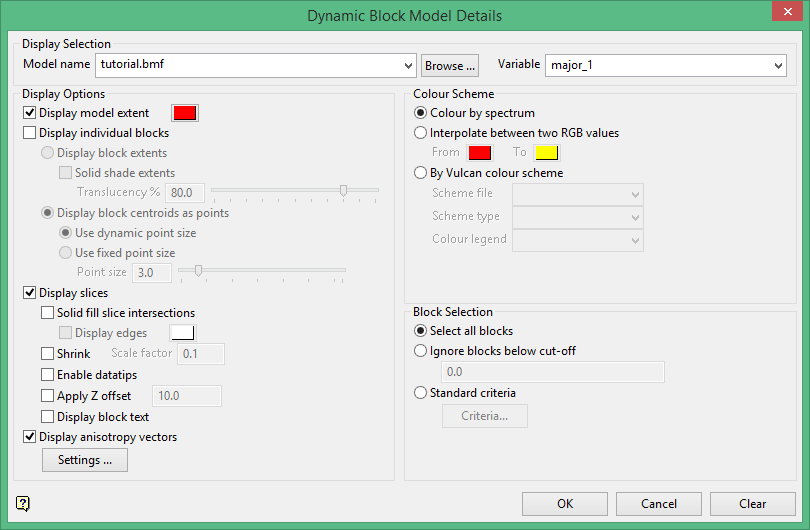Enable datatips checkbox
This screenshot has width=810, height=530.
coord(48,375)
